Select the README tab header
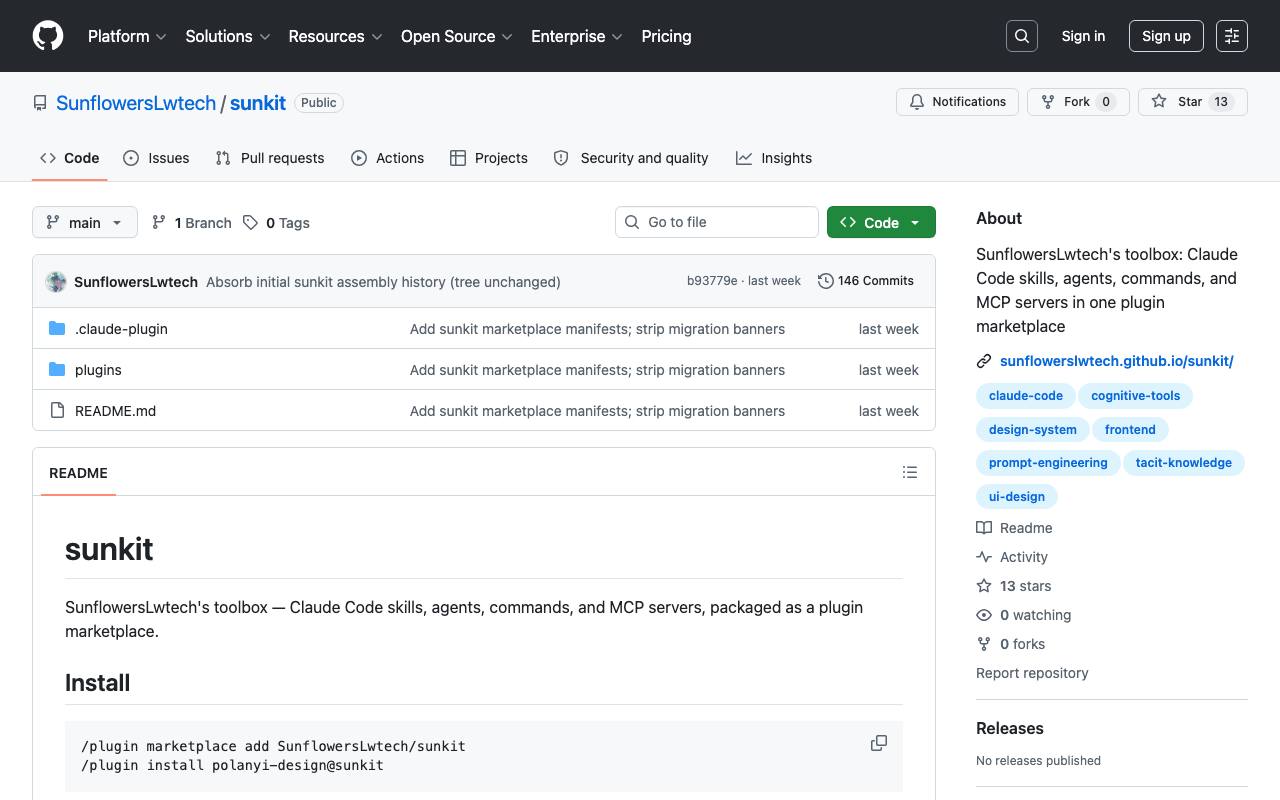Viewport: 1280px width, 800px height. click(78, 473)
